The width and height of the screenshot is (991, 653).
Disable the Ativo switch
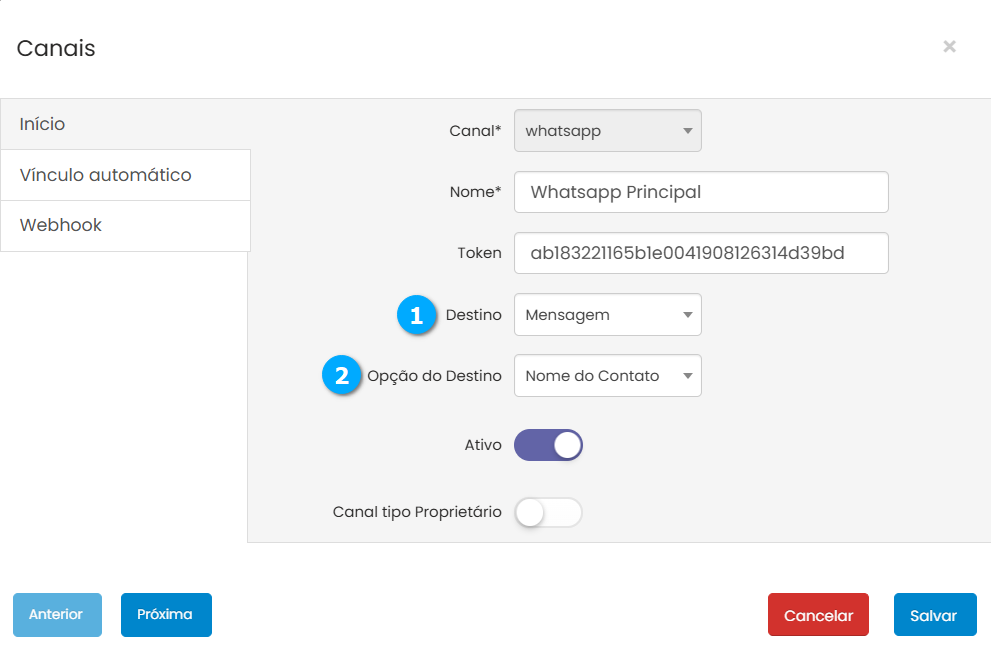(548, 445)
